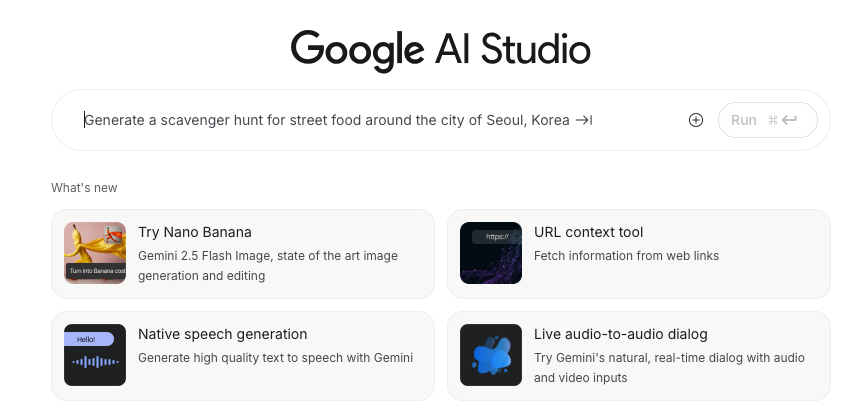This screenshot has height=412, width=862.
Task: Click 'Generate high quality text to speech' description
Action: tap(275, 357)
